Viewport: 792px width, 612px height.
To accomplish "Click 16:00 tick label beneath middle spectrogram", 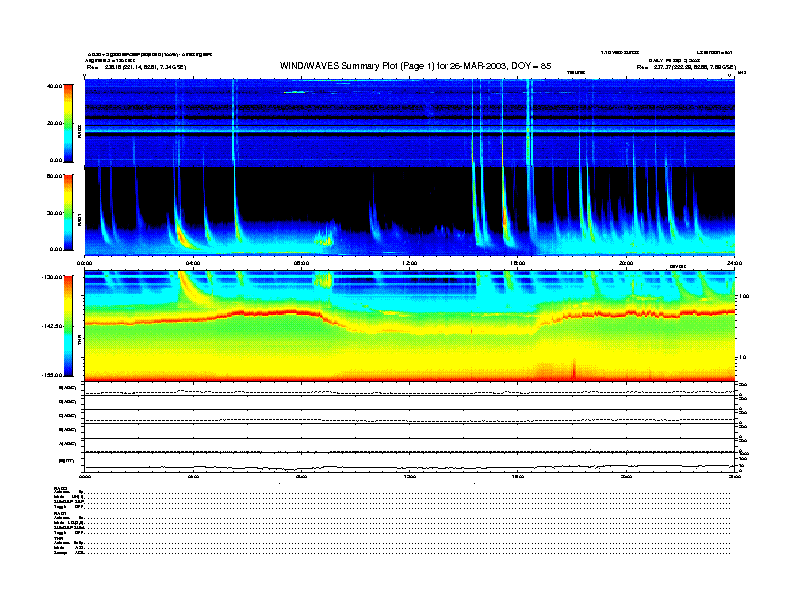I will 518,263.
